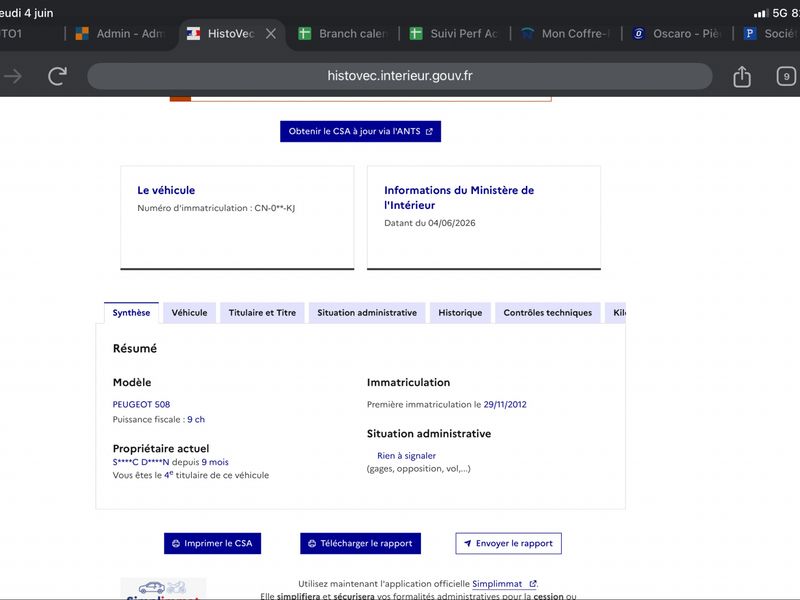The image size is (800, 600).
Task: Tap the share icon in the toolbar
Action: click(742, 77)
